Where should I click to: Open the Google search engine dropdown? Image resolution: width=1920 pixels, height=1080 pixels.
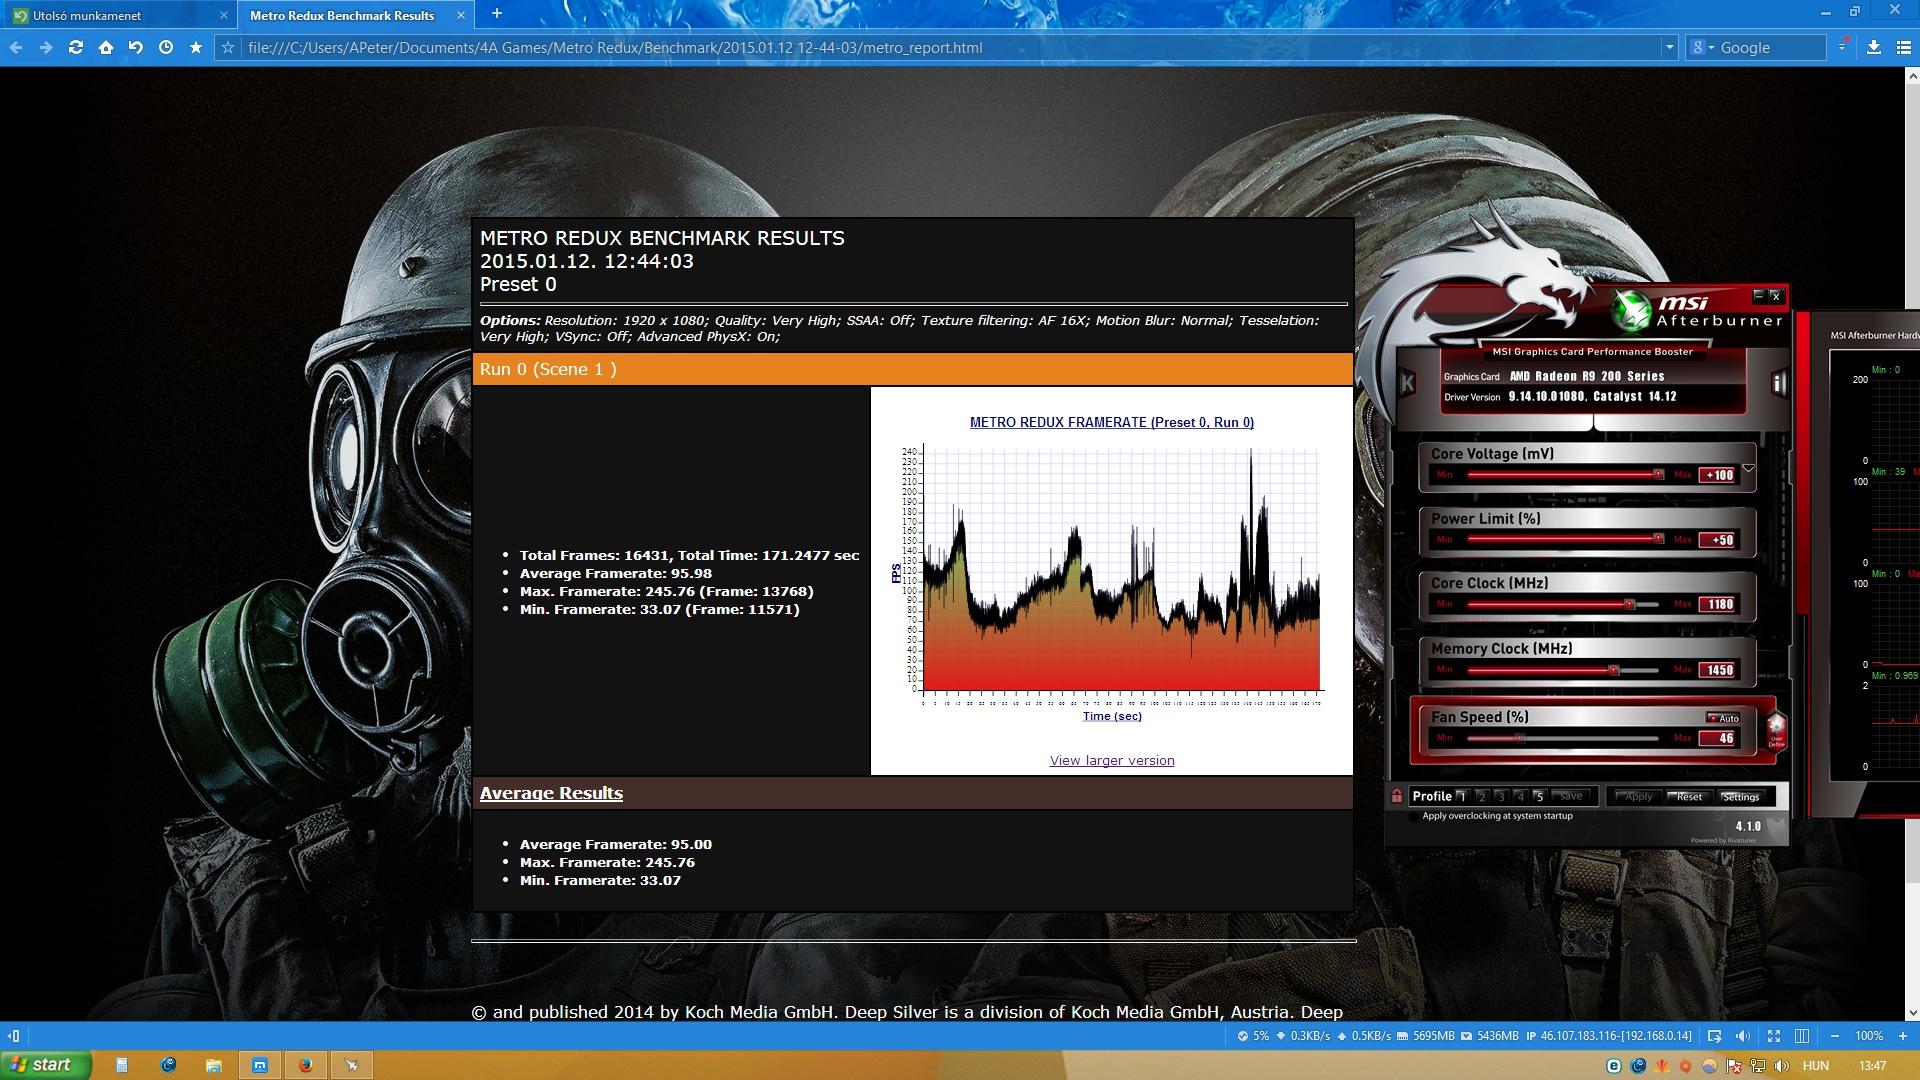tap(1702, 48)
